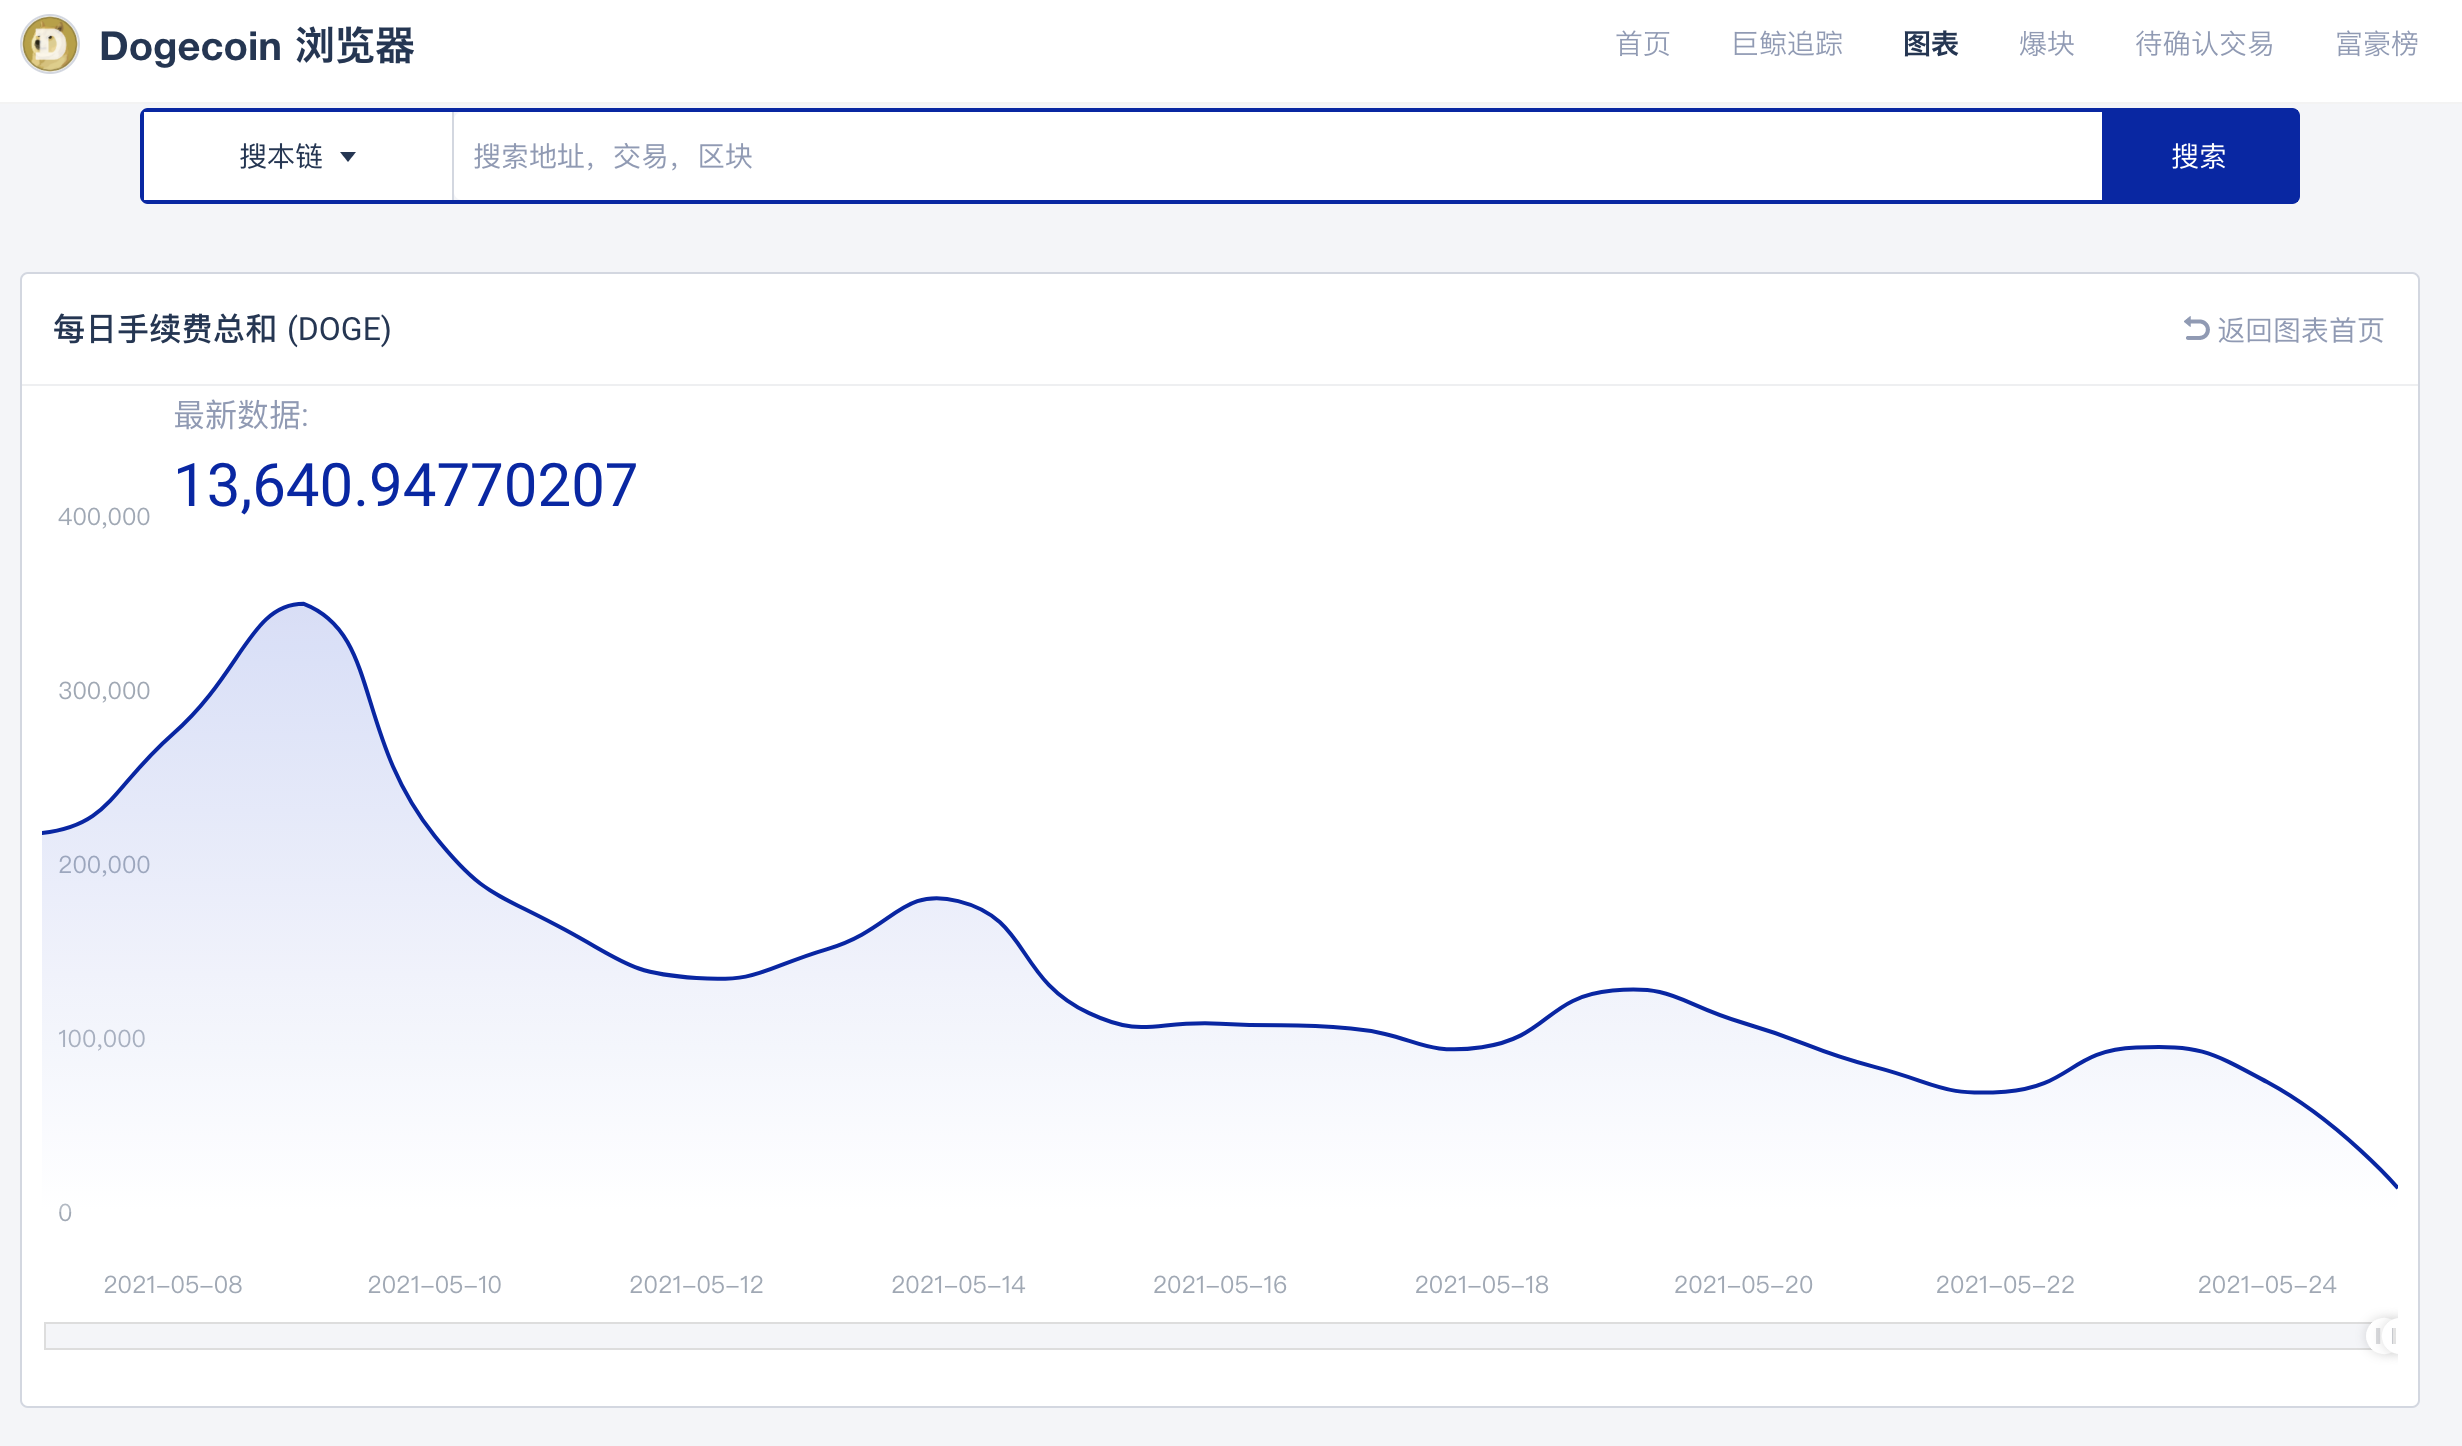Click the 每日手续费总和 (DOGE) chart title

point(222,329)
